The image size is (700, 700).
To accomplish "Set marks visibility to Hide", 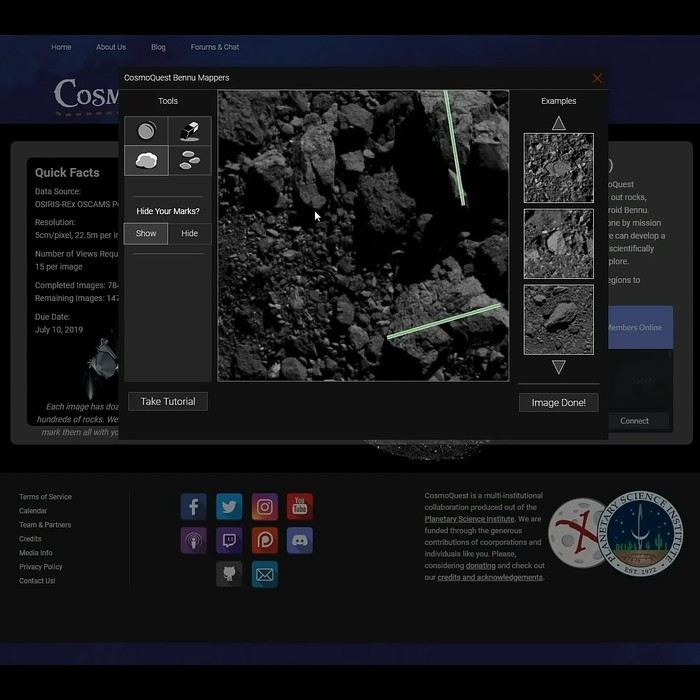I will [189, 233].
